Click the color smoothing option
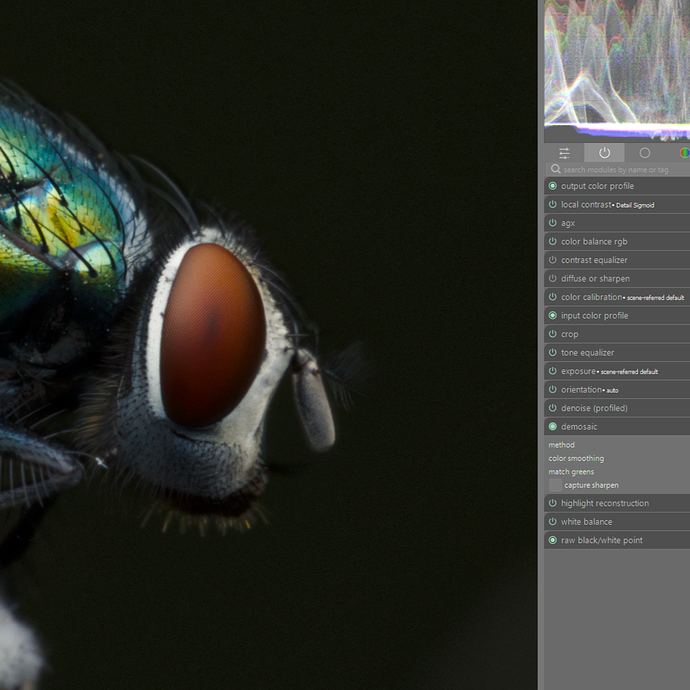 coord(576,458)
